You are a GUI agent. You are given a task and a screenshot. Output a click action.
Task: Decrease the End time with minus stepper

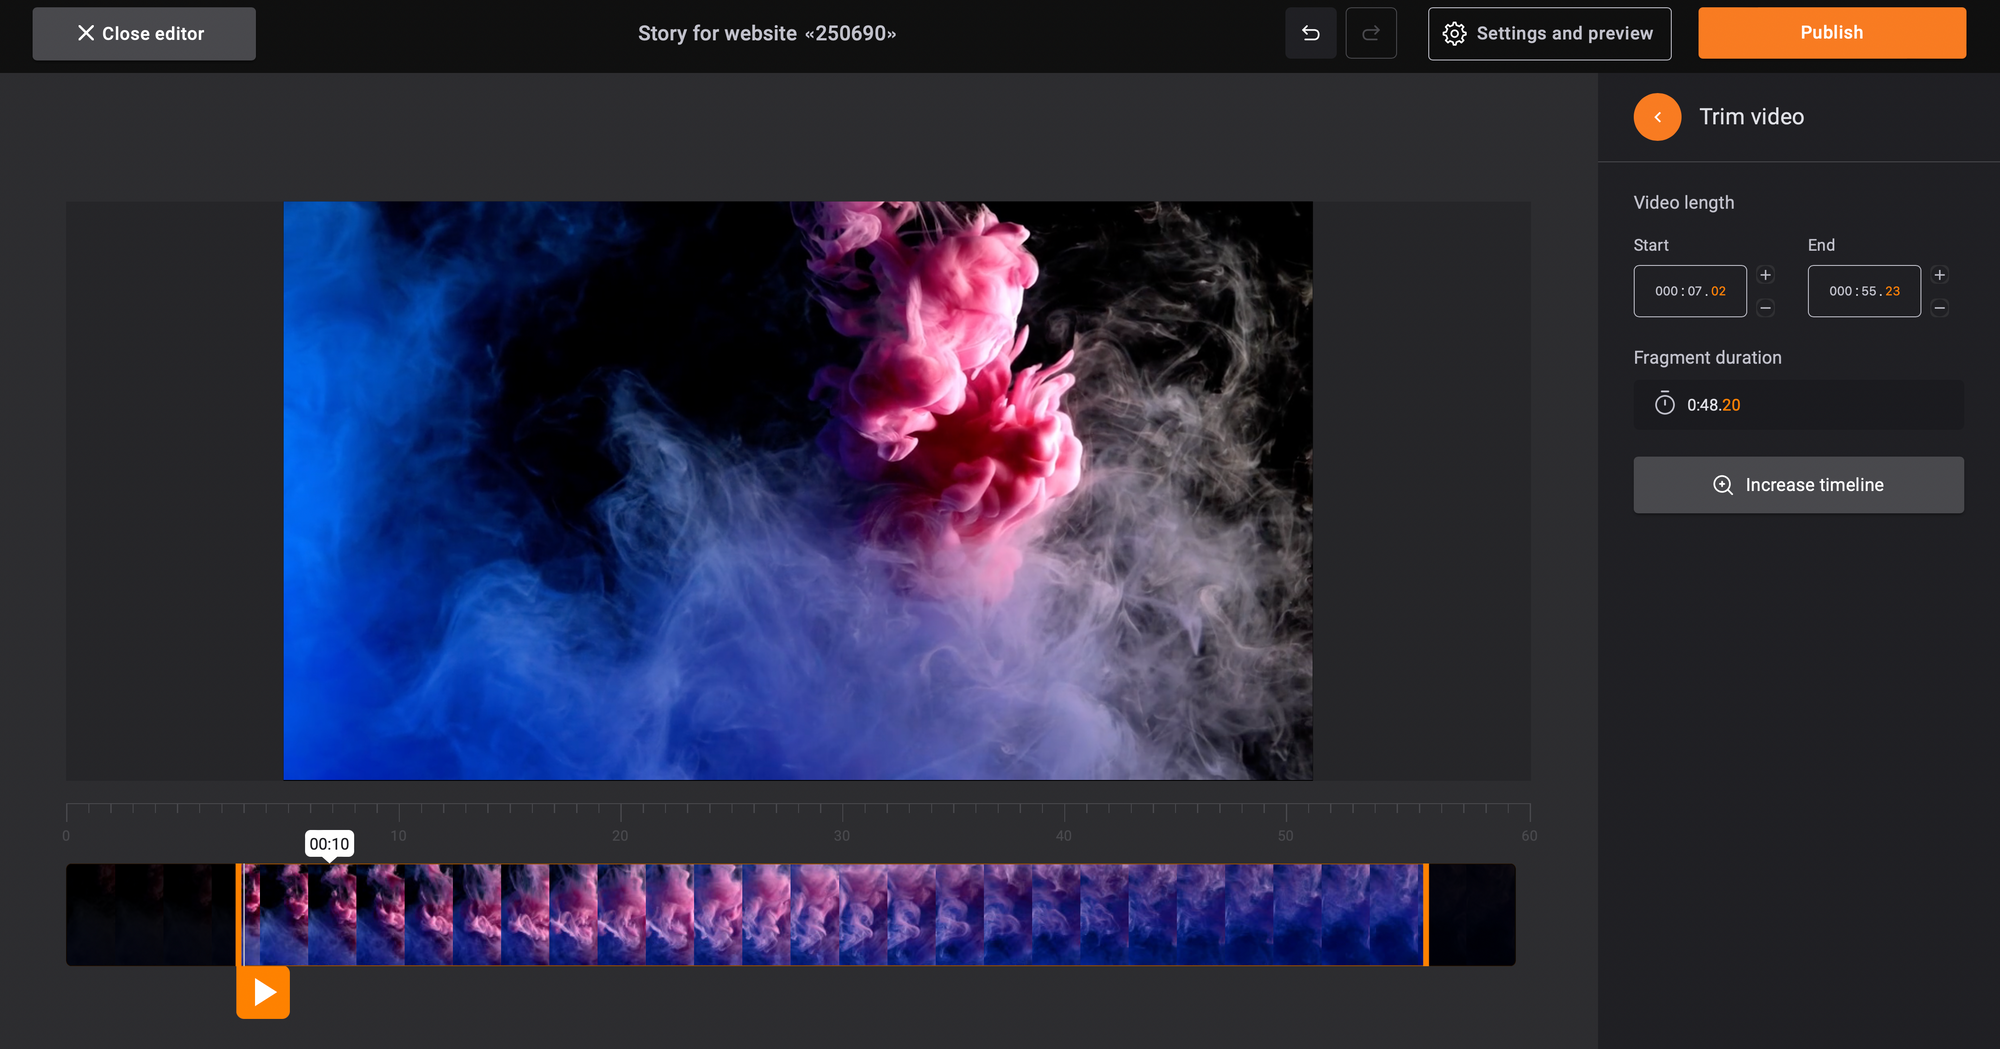(x=1939, y=308)
